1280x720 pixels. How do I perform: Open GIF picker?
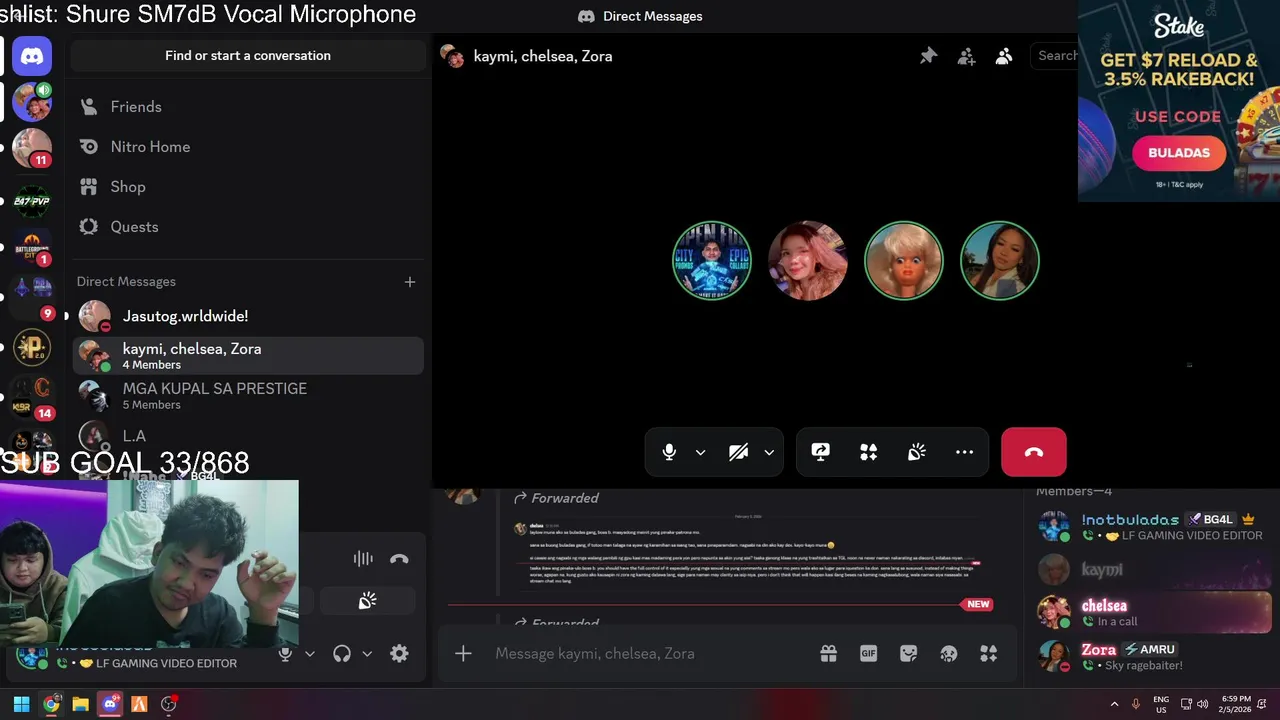point(868,654)
